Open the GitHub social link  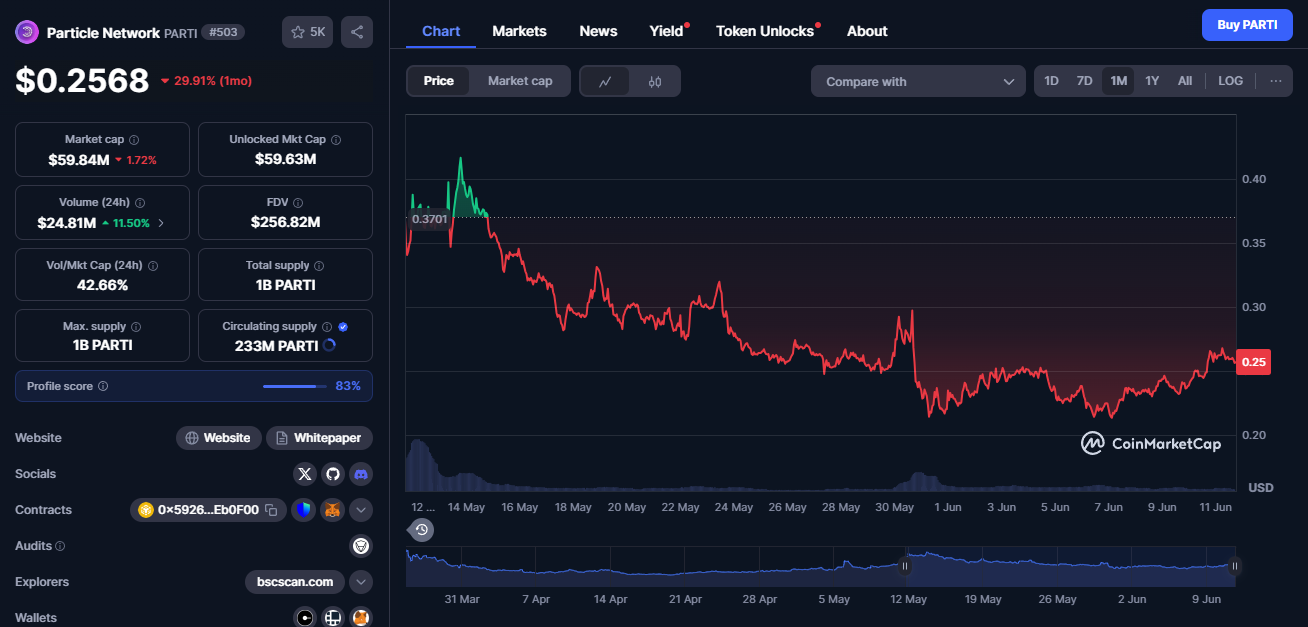click(333, 474)
